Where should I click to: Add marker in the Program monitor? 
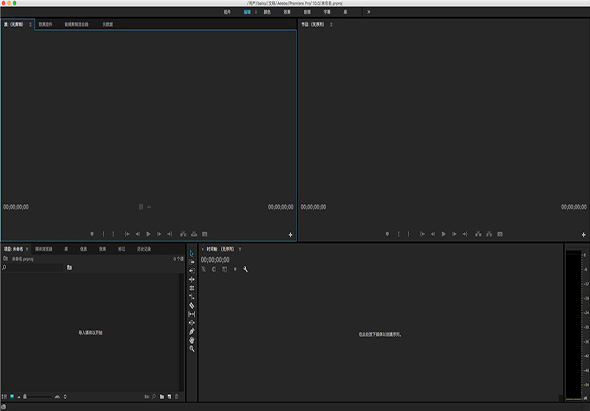pos(387,234)
